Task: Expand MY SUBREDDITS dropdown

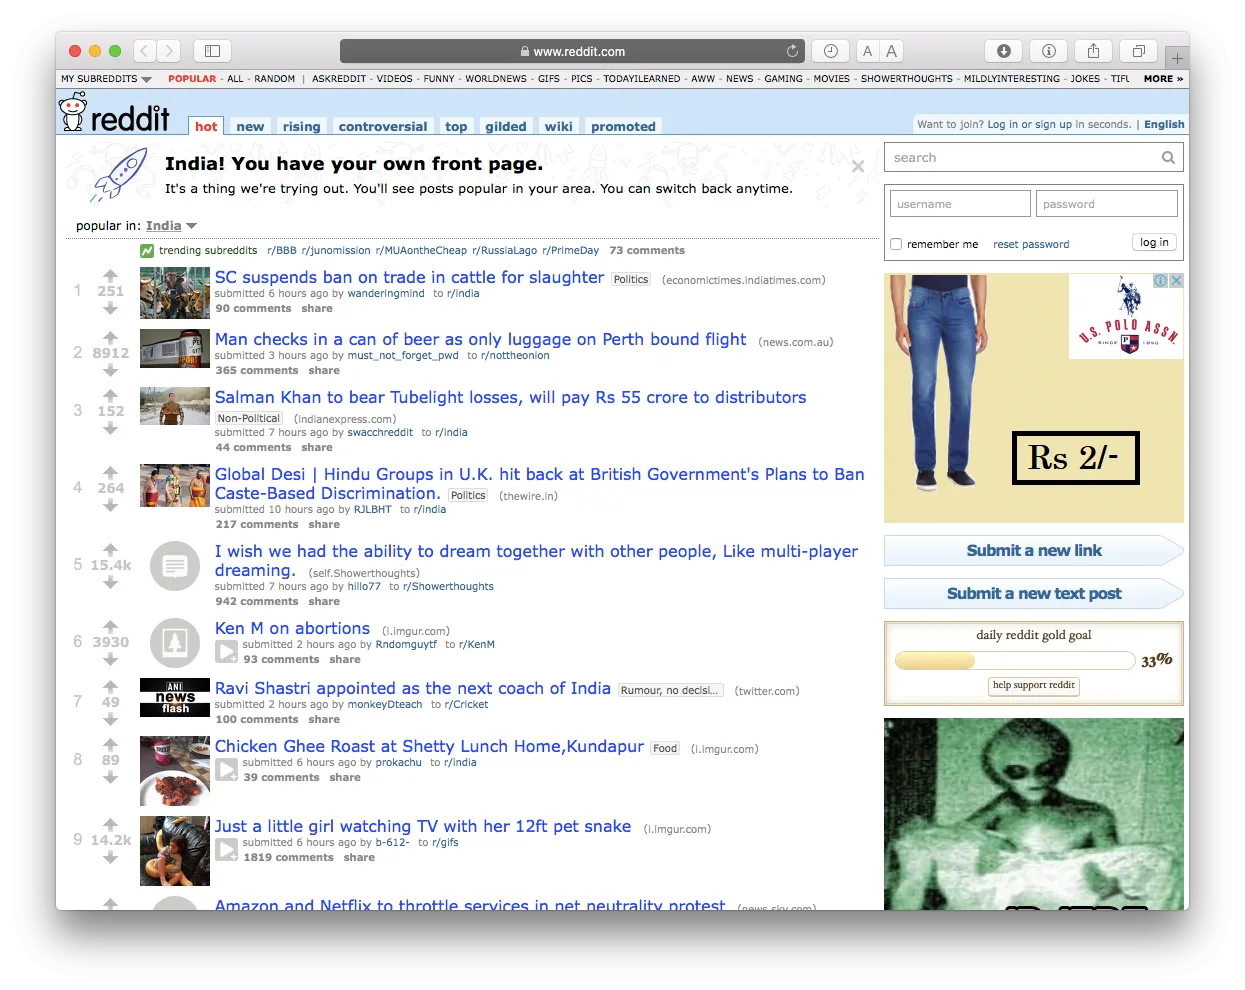Action: click(106, 79)
